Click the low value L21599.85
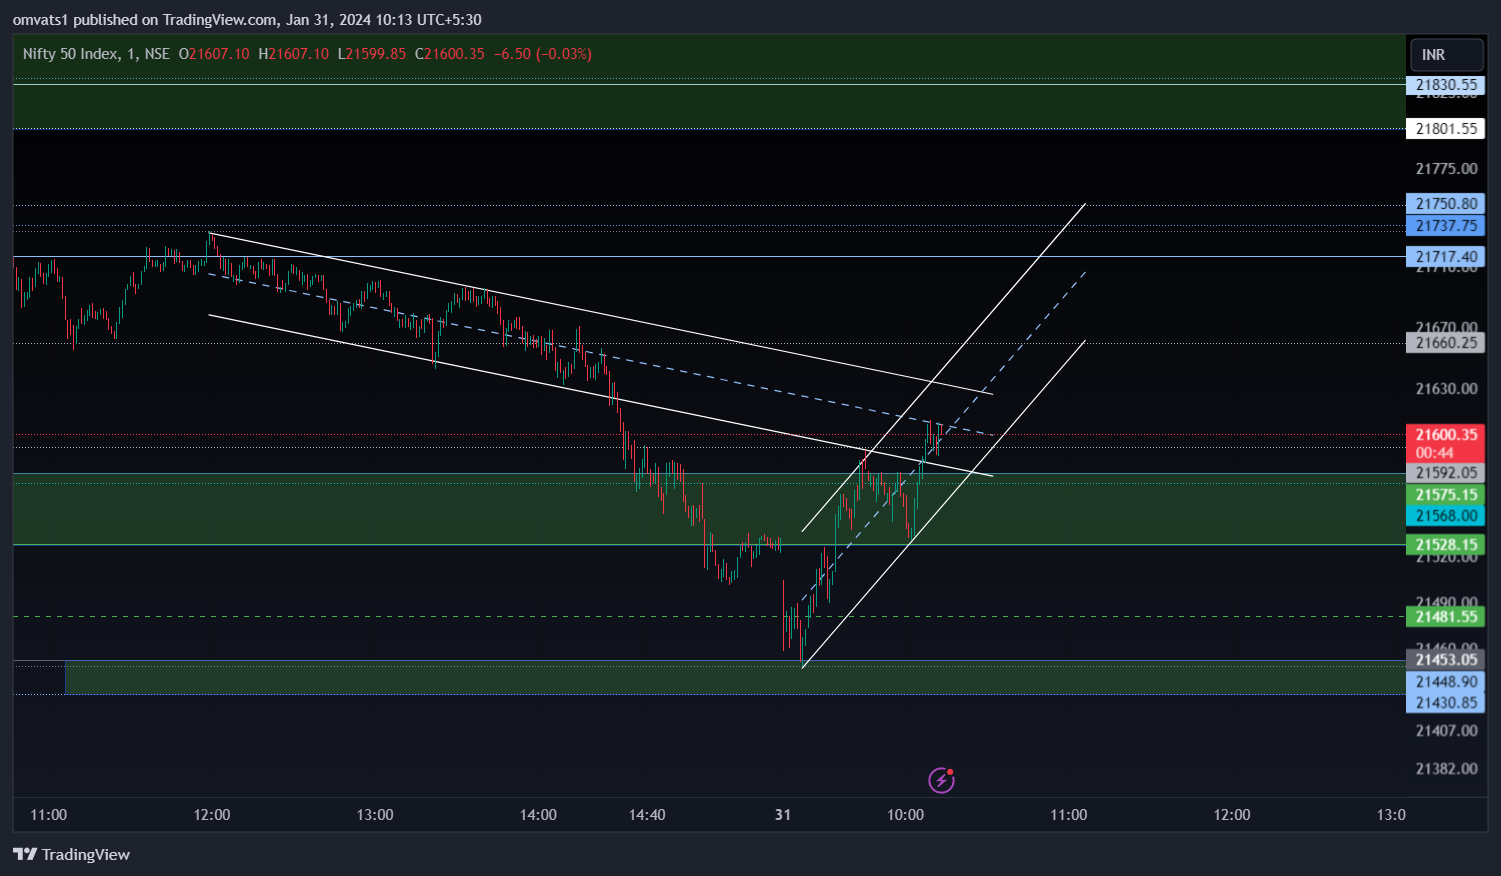The image size is (1501, 876). pyautogui.click(x=372, y=54)
